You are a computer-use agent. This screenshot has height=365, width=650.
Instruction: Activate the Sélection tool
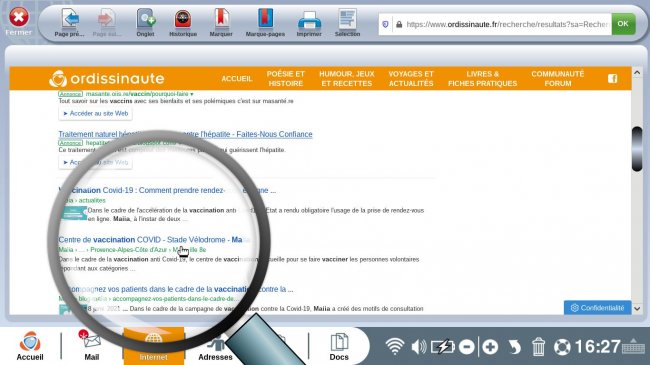(347, 22)
